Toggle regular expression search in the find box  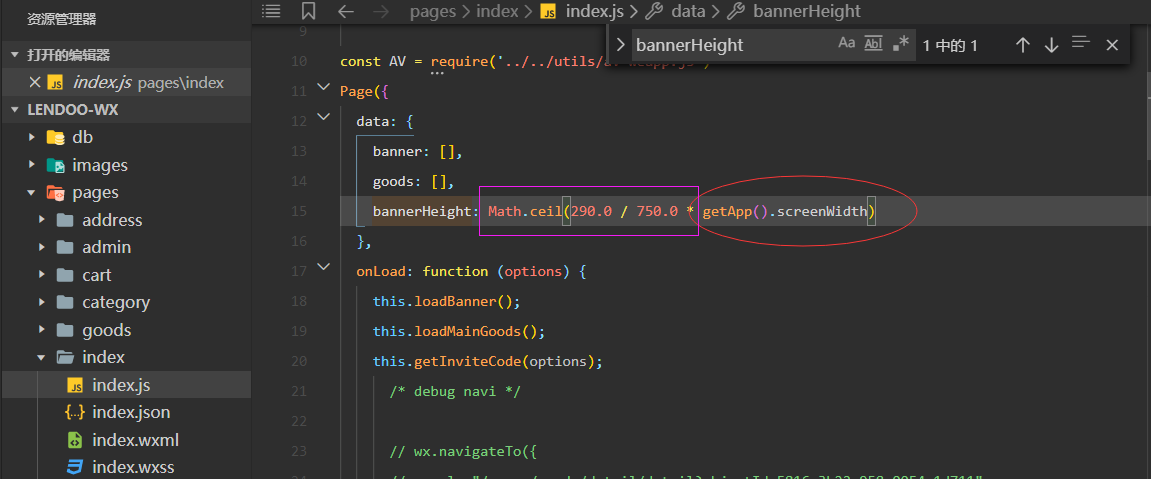[900, 43]
